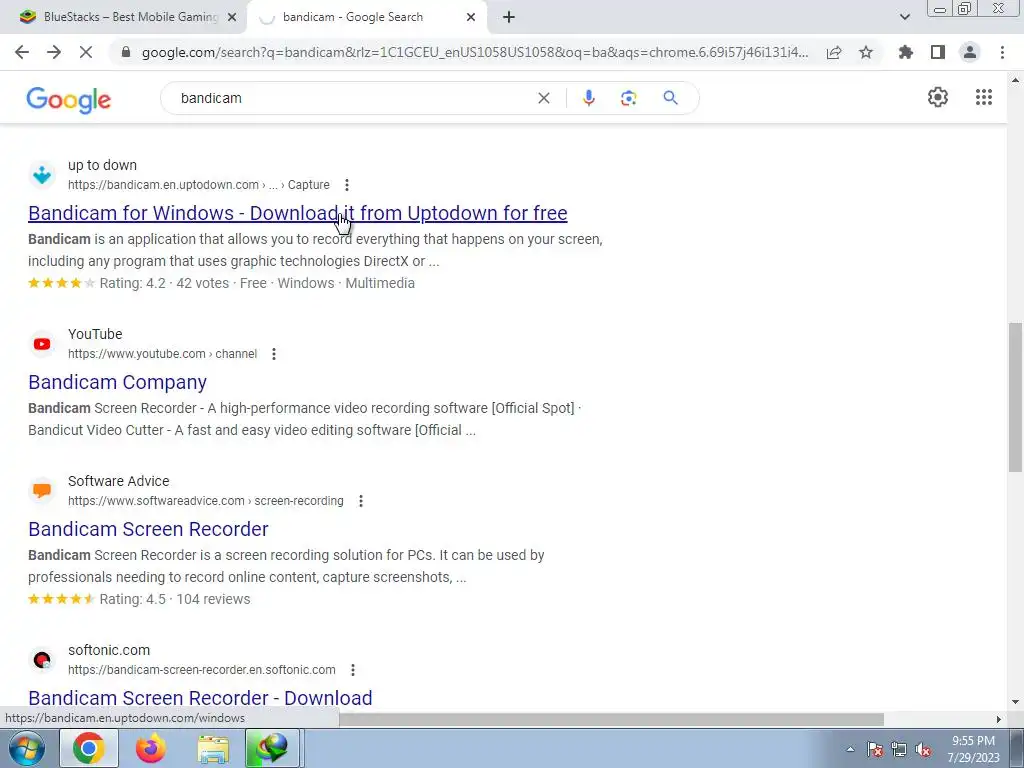
Task: Click the scroll-down arrow
Action: [x=1015, y=702]
